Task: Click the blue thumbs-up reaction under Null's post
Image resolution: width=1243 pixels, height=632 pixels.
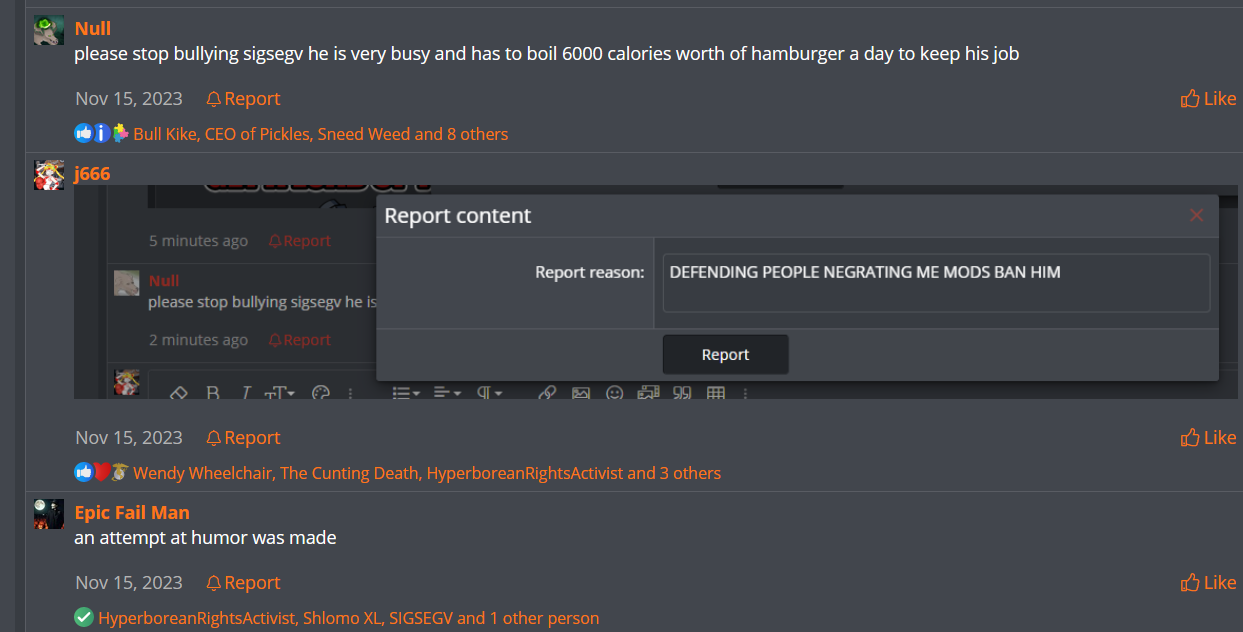Action: [x=83, y=133]
